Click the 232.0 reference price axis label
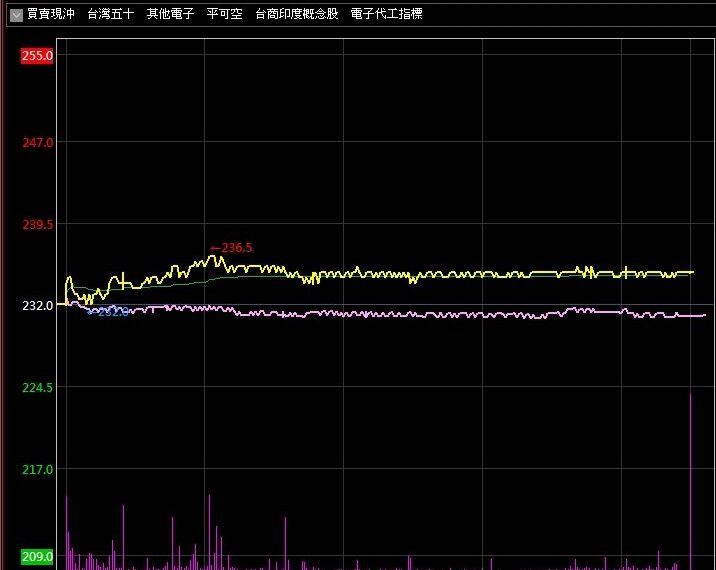Viewport: 716px width, 570px height. (37, 305)
